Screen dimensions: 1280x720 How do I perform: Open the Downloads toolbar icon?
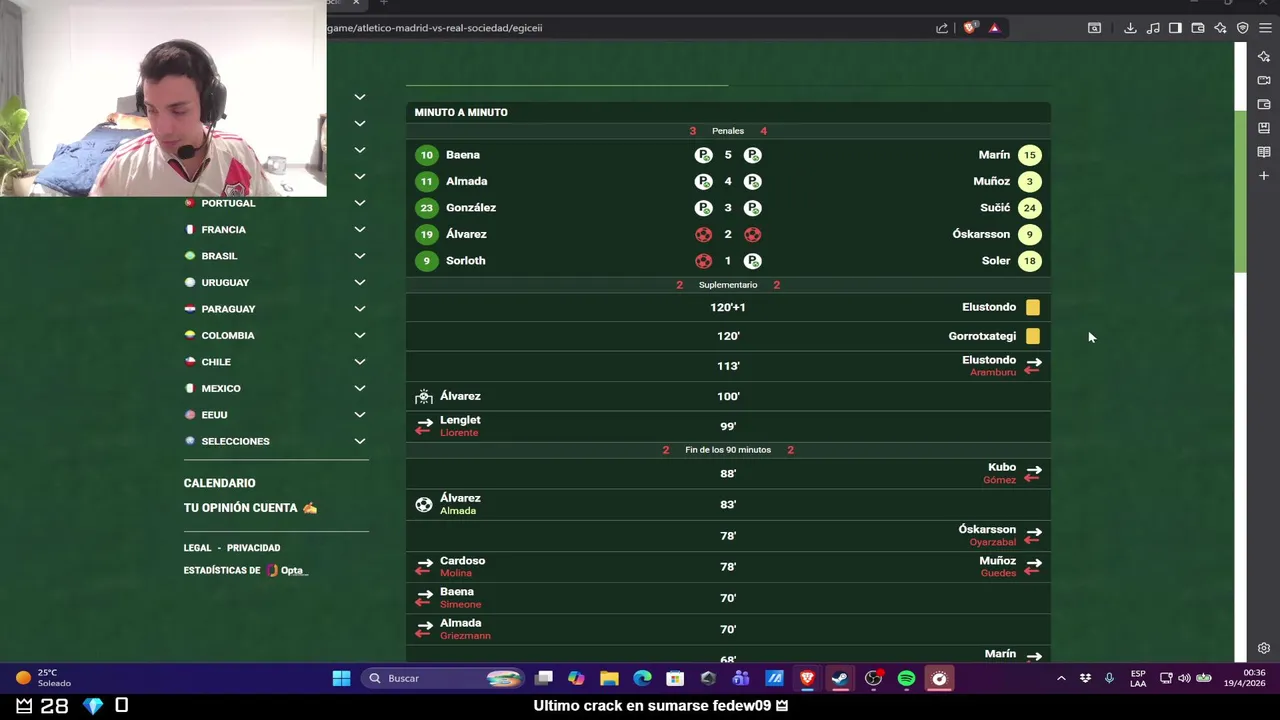(1130, 28)
